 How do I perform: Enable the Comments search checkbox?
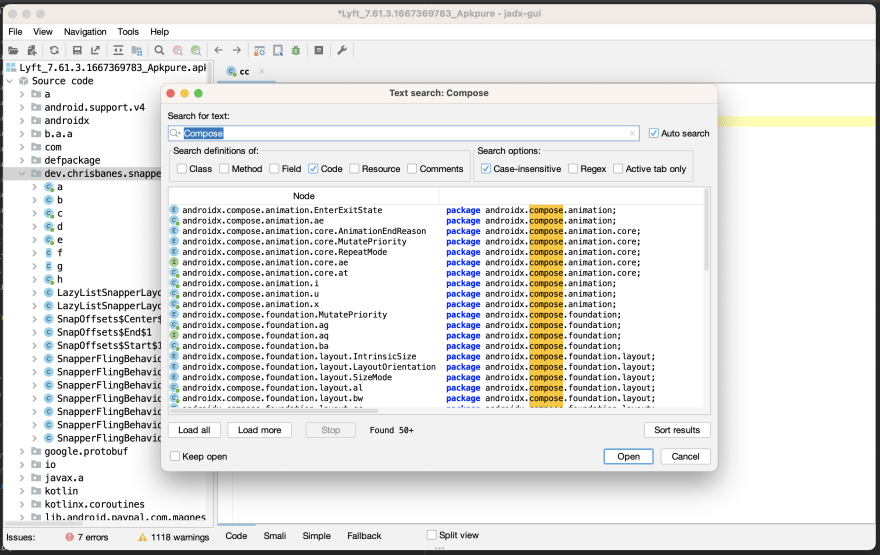(412, 168)
